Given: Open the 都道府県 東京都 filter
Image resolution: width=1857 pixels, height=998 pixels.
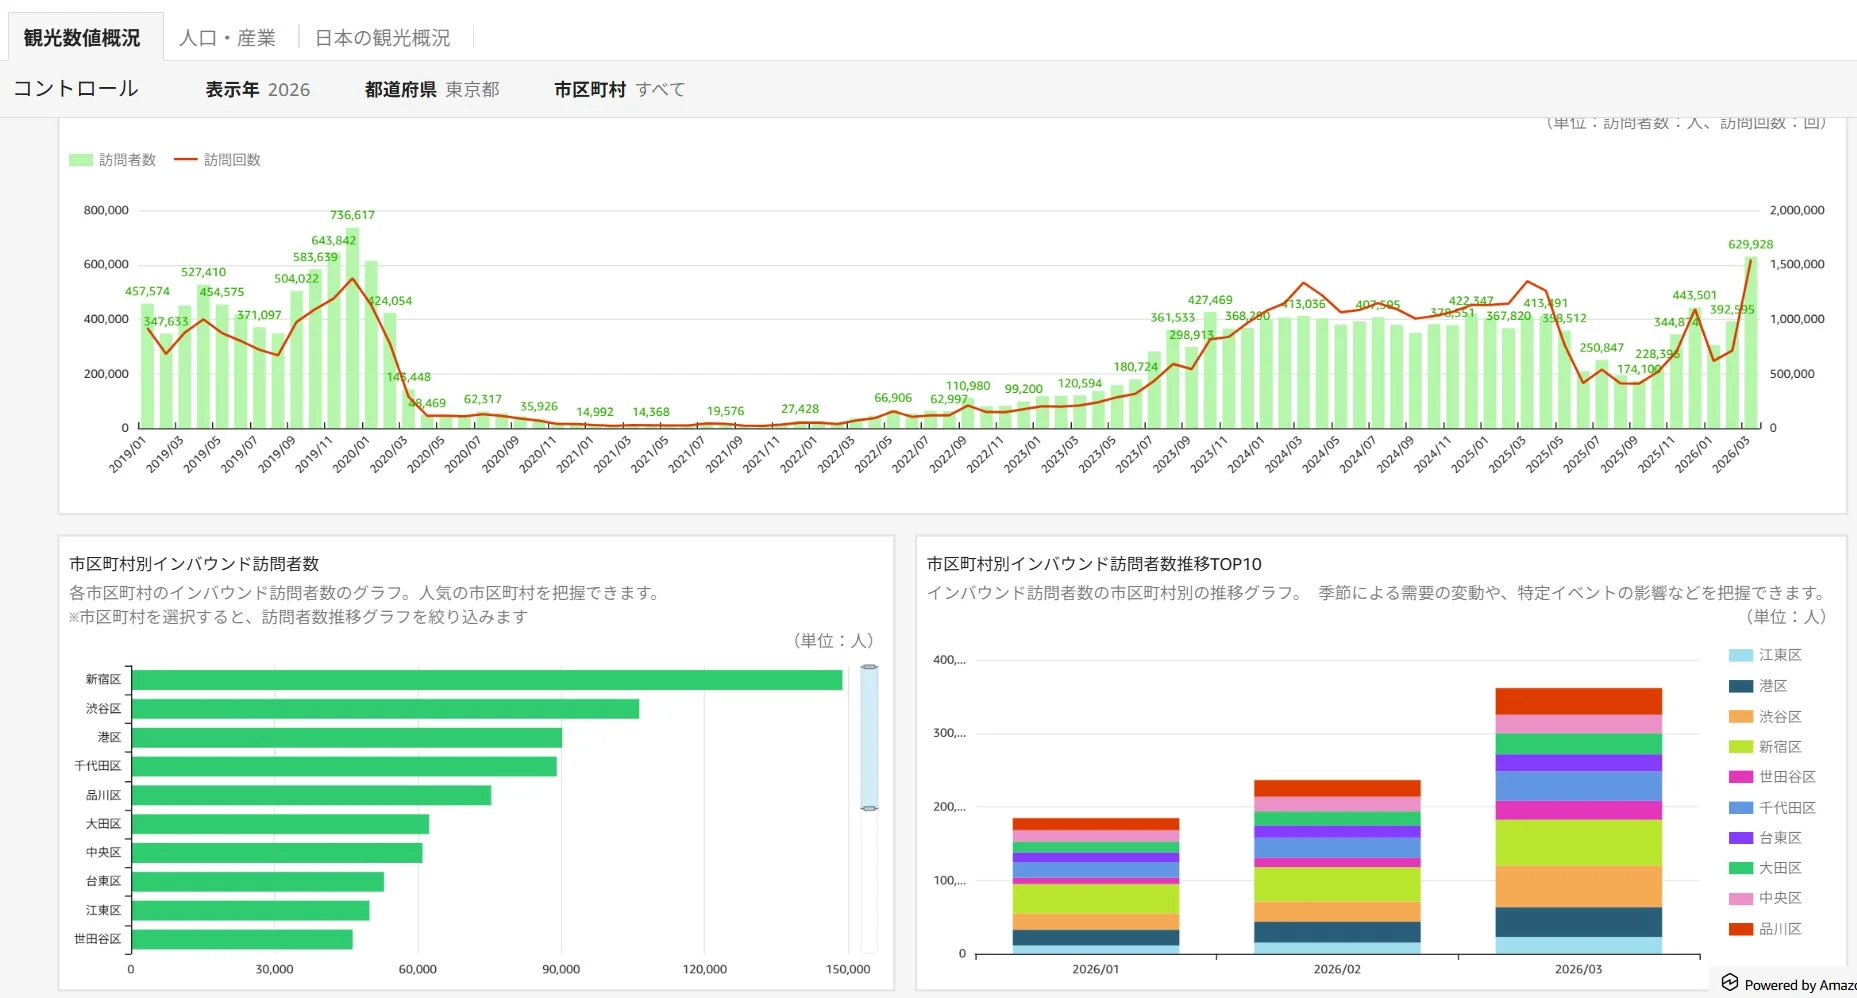Looking at the screenshot, I should point(432,90).
